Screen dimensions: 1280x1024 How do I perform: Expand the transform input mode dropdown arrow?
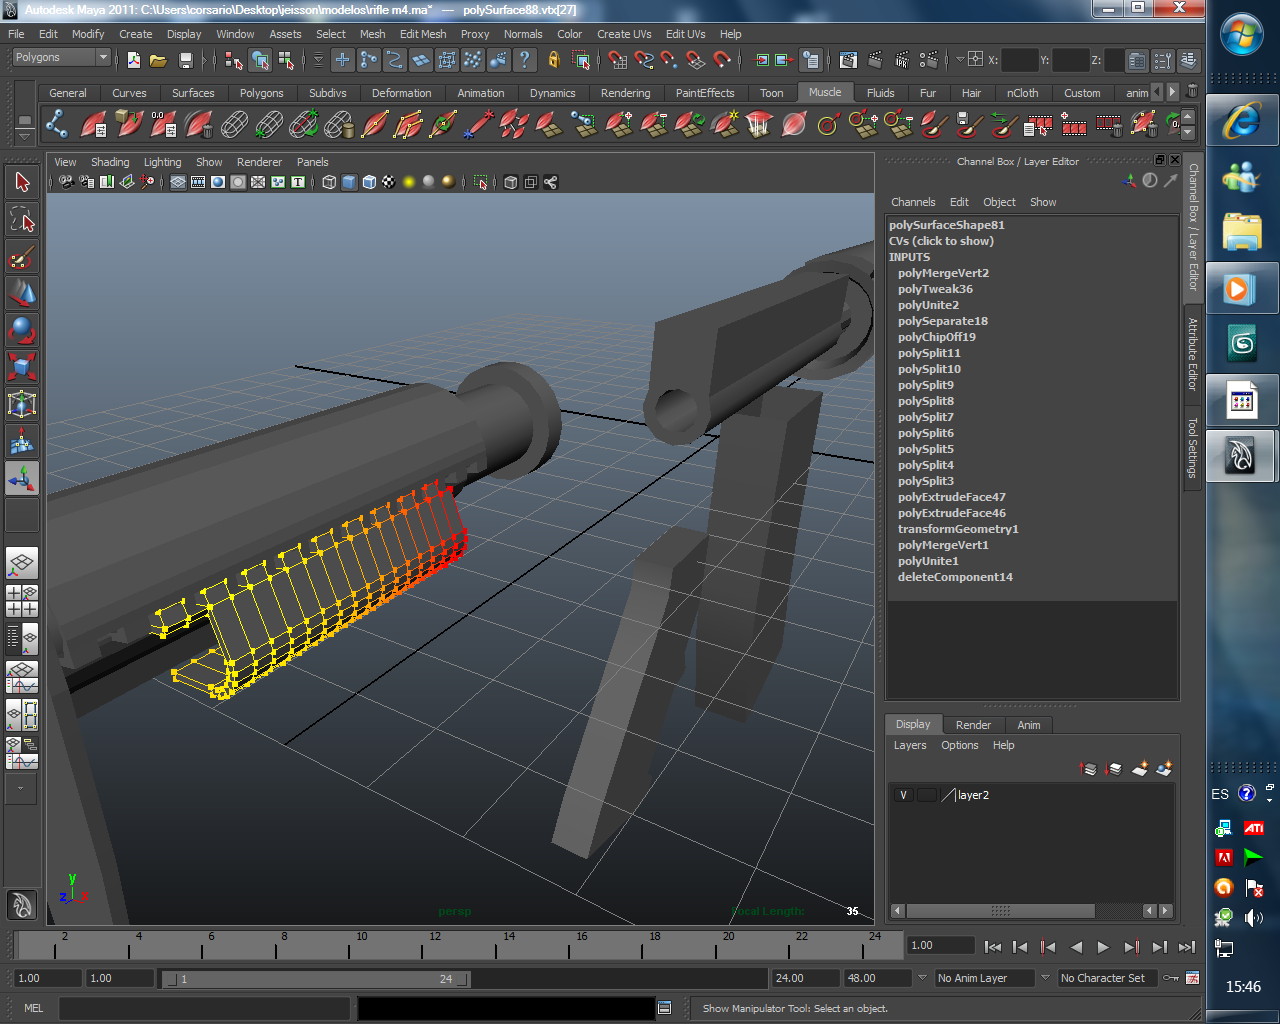tap(960, 59)
